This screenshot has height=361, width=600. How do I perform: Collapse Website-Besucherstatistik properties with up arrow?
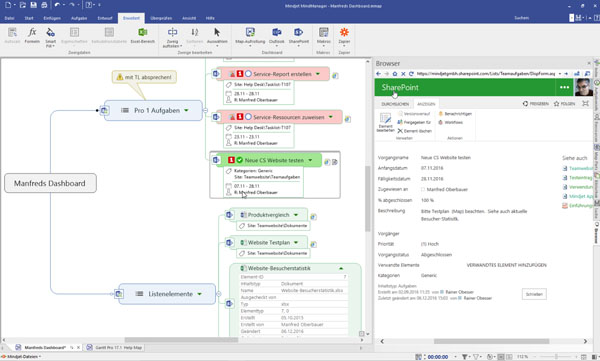pos(341,268)
